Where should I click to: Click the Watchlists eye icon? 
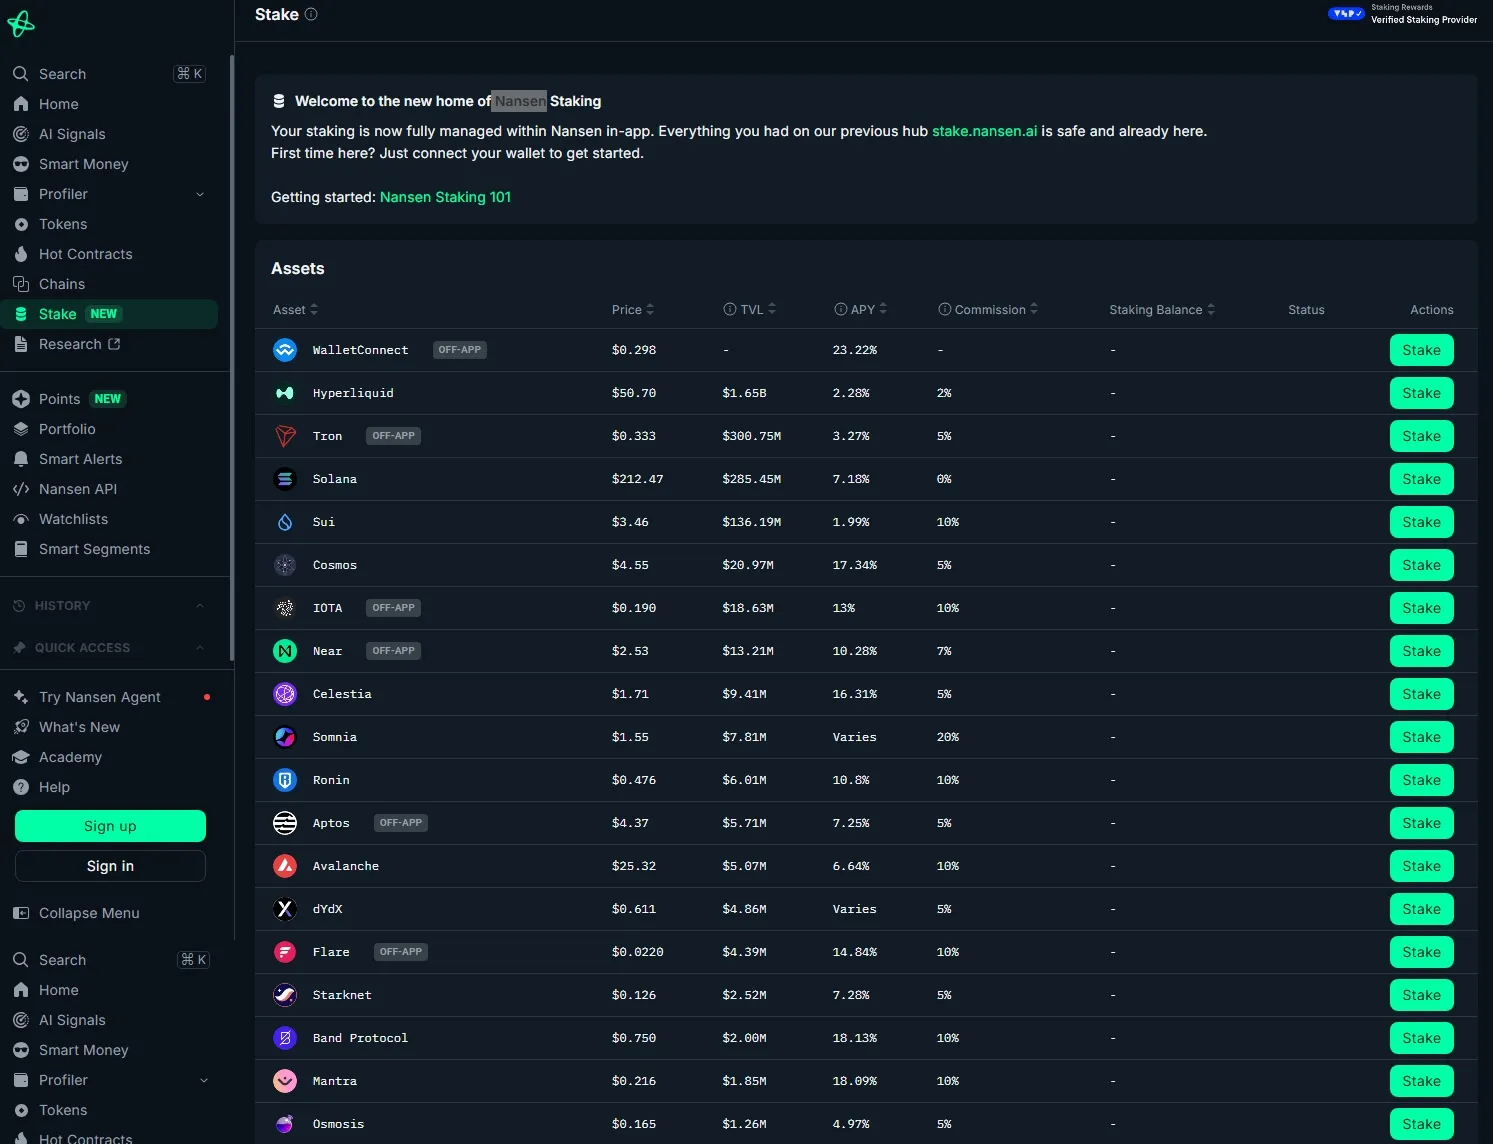pyautogui.click(x=21, y=519)
